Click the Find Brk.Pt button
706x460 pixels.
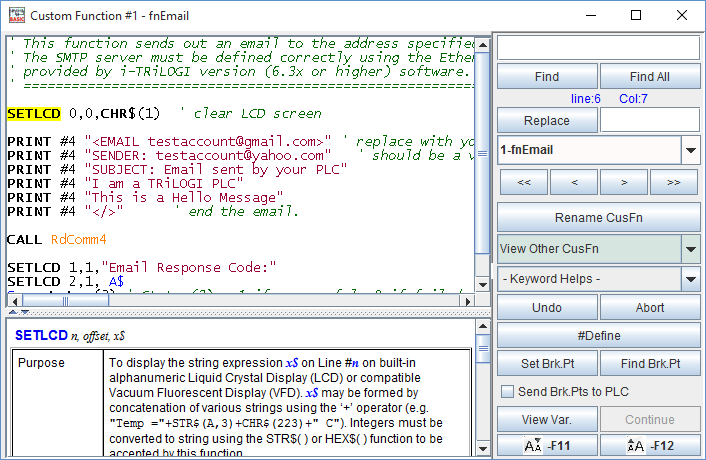[x=650, y=364]
